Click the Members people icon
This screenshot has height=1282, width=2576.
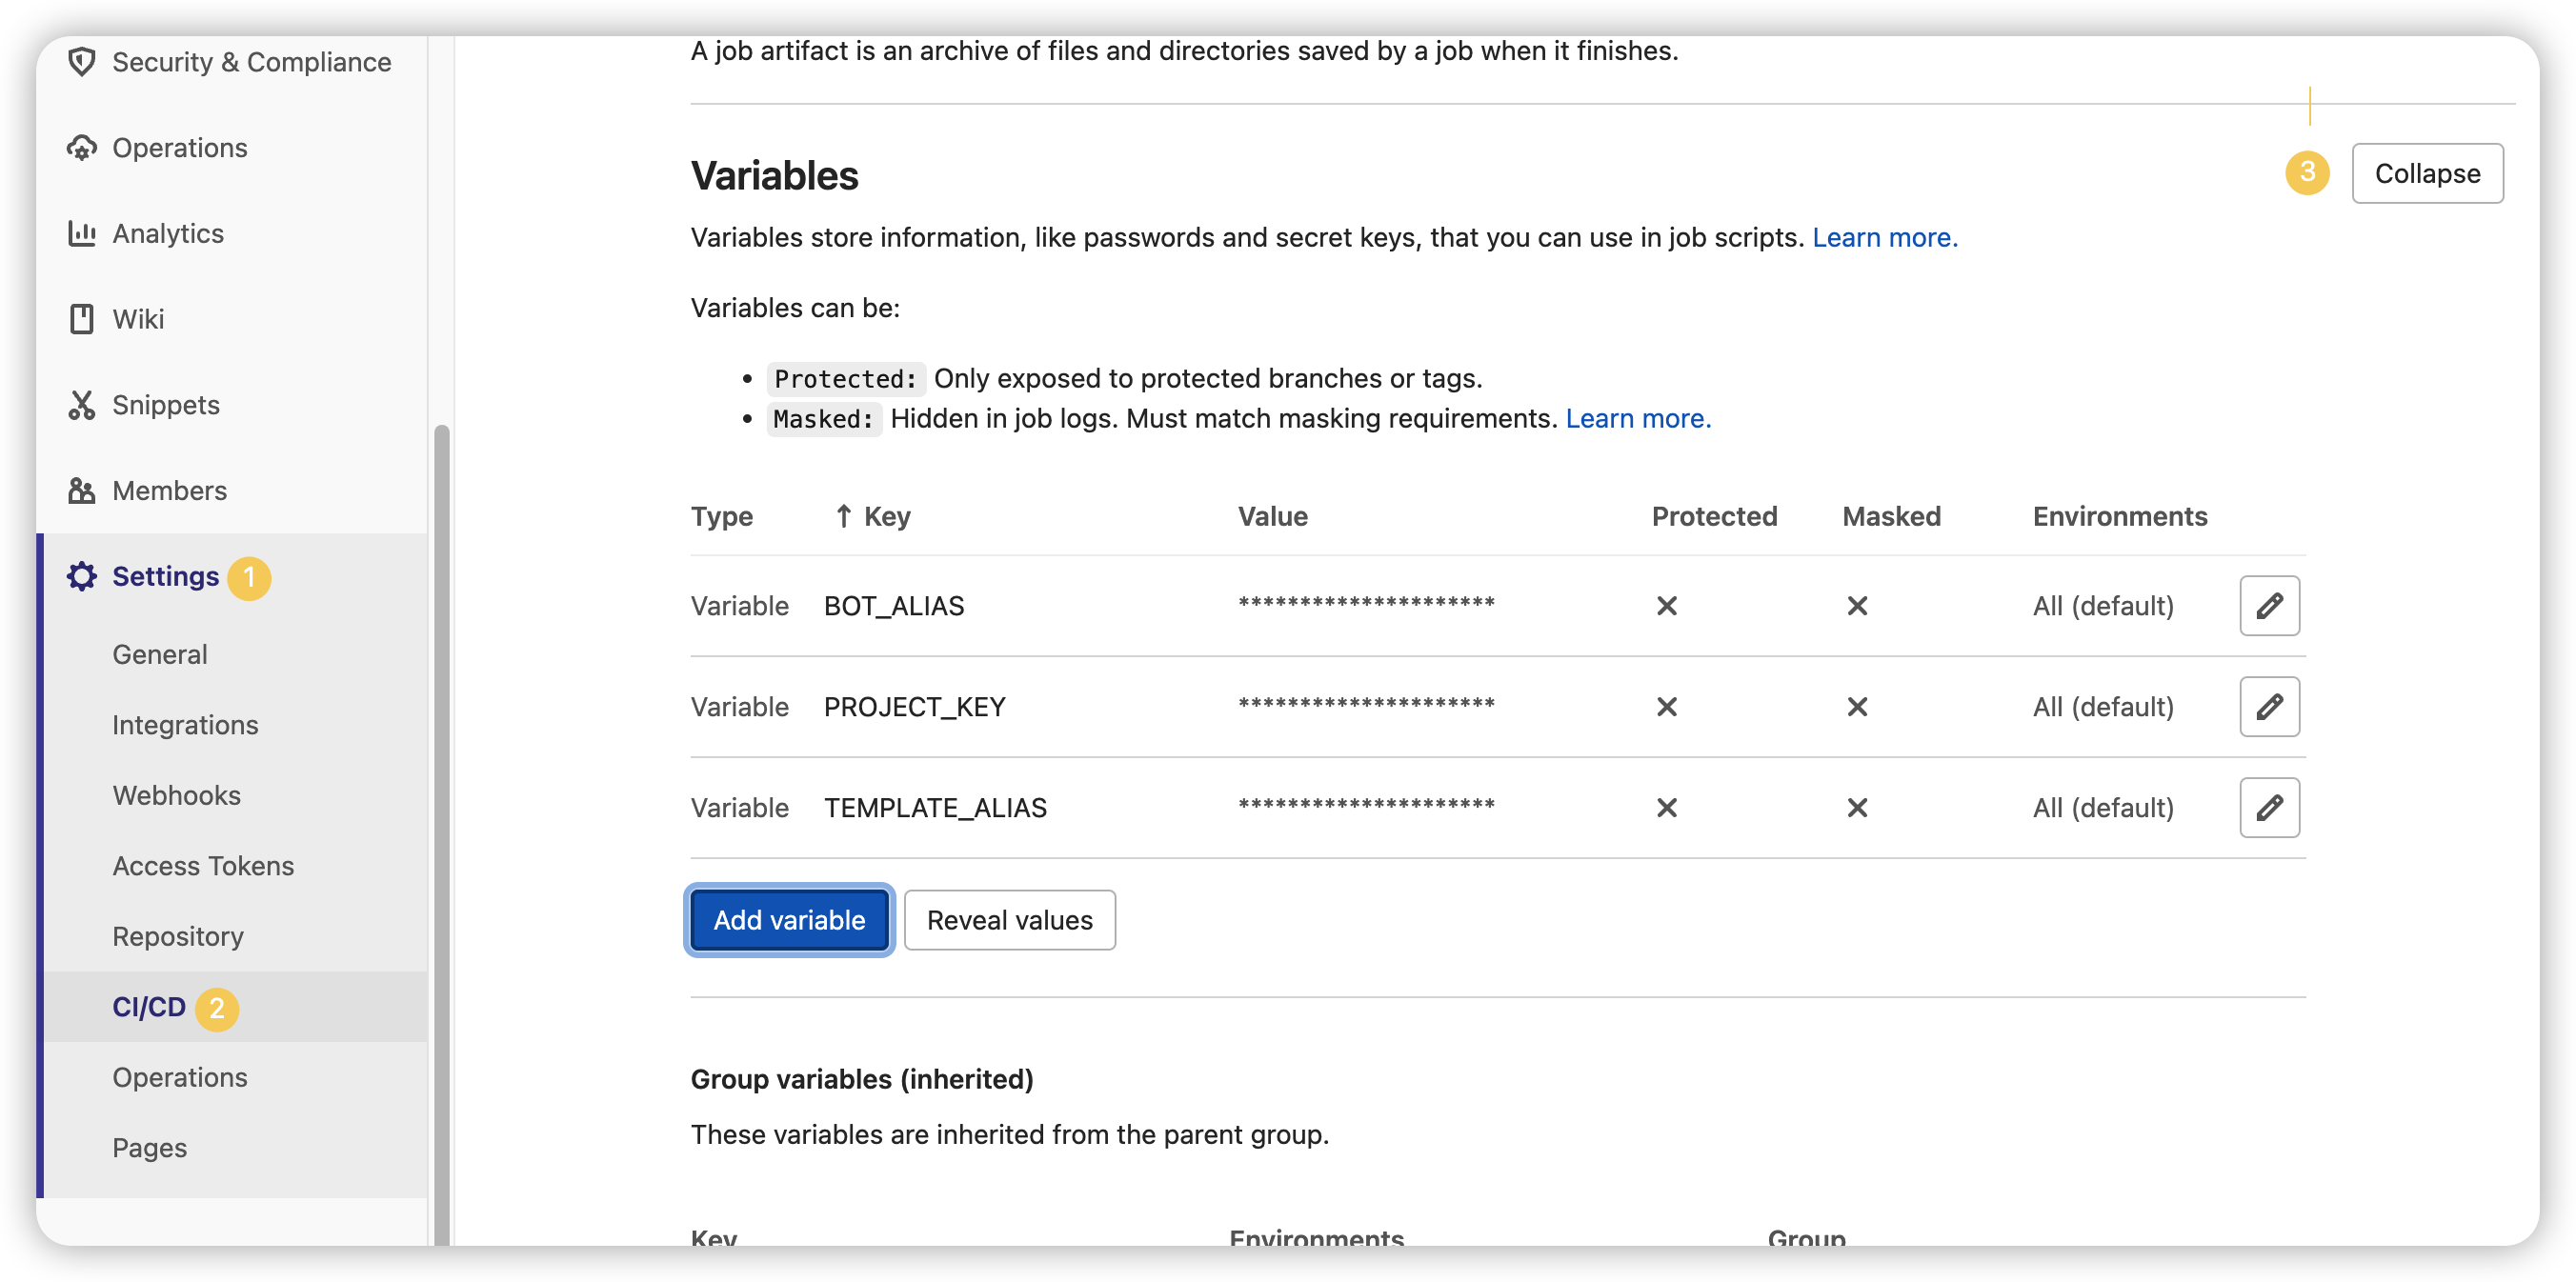click(x=82, y=491)
